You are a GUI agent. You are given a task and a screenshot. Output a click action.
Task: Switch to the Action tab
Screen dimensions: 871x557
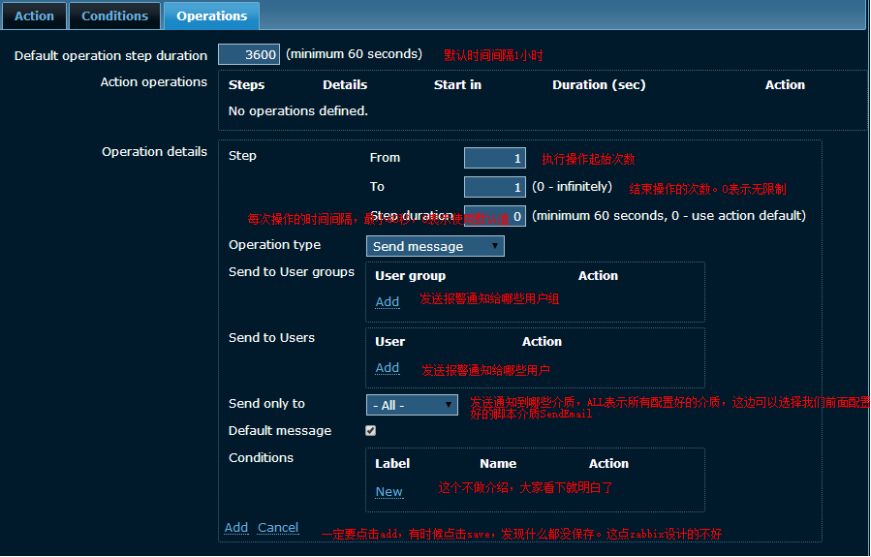click(x=34, y=16)
